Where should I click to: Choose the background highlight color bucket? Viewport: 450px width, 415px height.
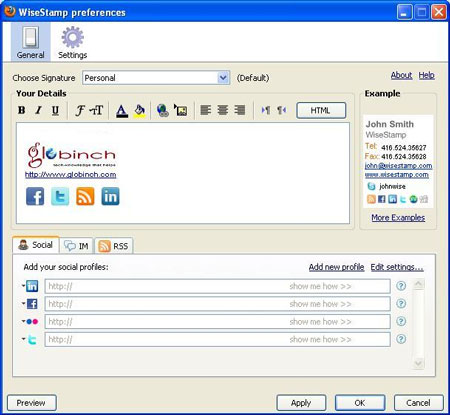tap(140, 111)
